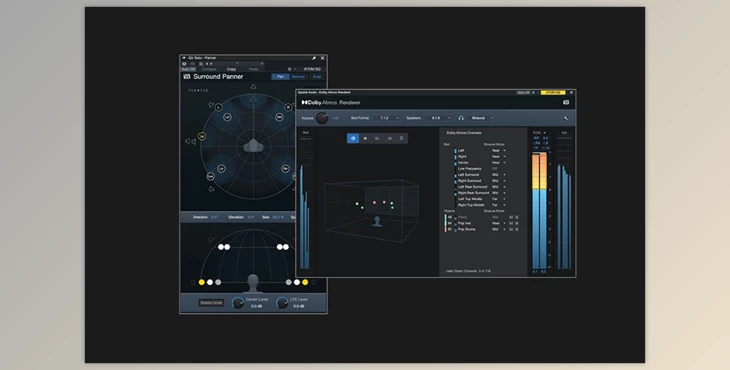Open the wrench settings icon in Renderer
The height and width of the screenshot is (370, 730).
click(566, 118)
